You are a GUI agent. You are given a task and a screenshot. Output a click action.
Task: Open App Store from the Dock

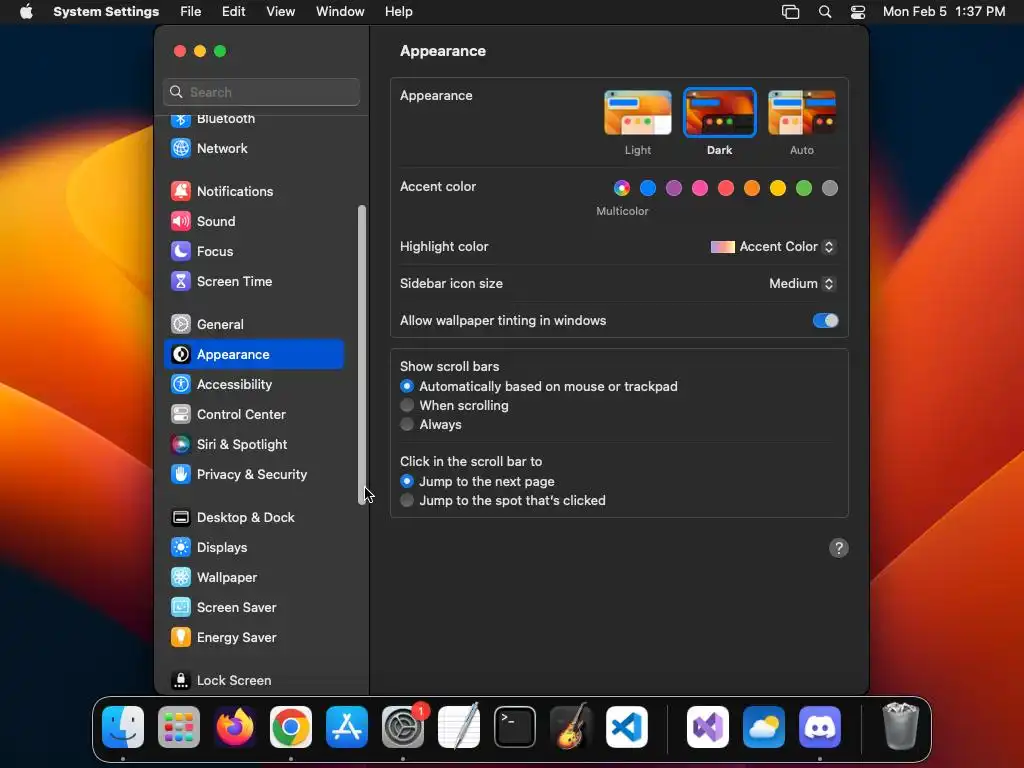coord(347,727)
